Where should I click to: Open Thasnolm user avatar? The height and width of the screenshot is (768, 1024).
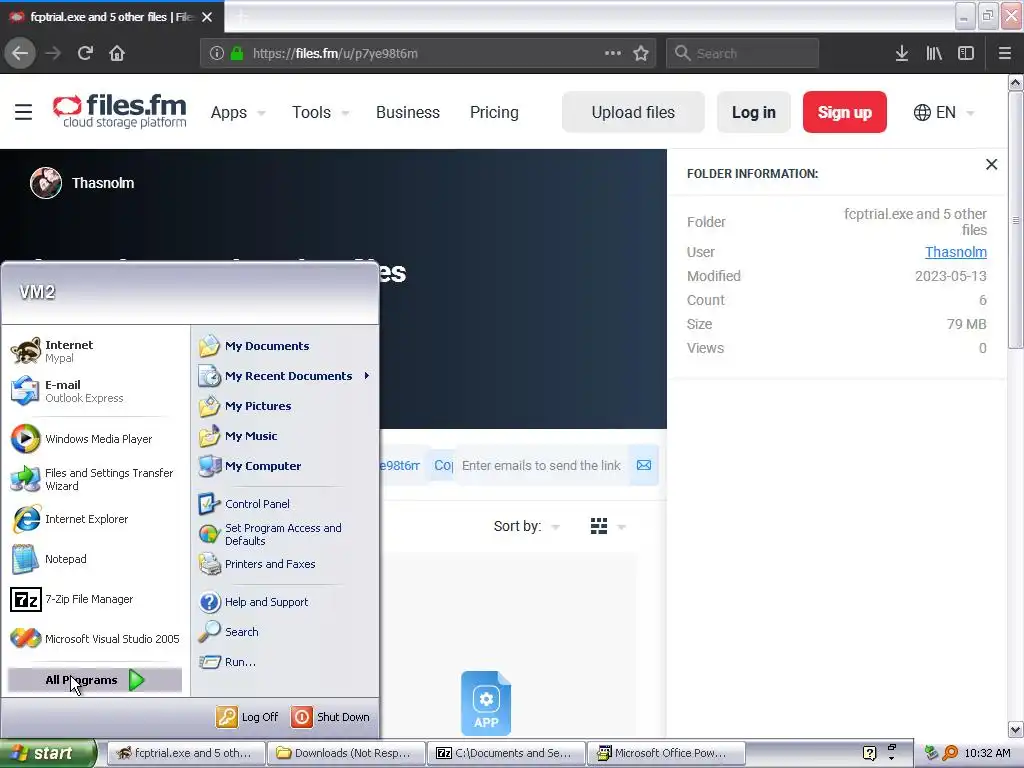point(46,183)
